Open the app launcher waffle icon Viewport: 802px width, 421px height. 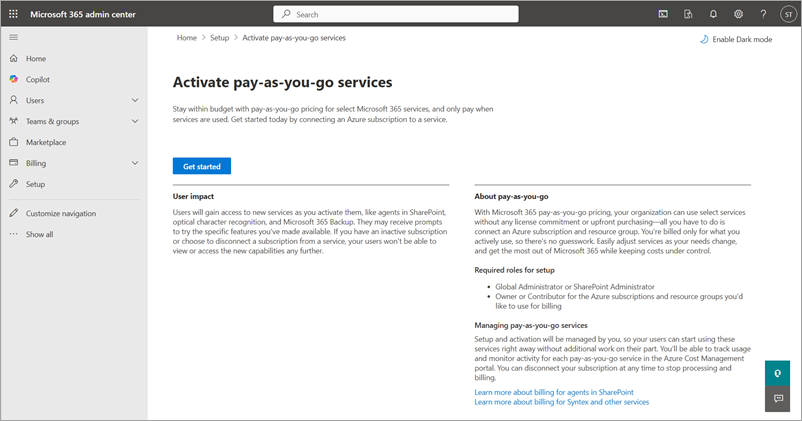pos(13,14)
